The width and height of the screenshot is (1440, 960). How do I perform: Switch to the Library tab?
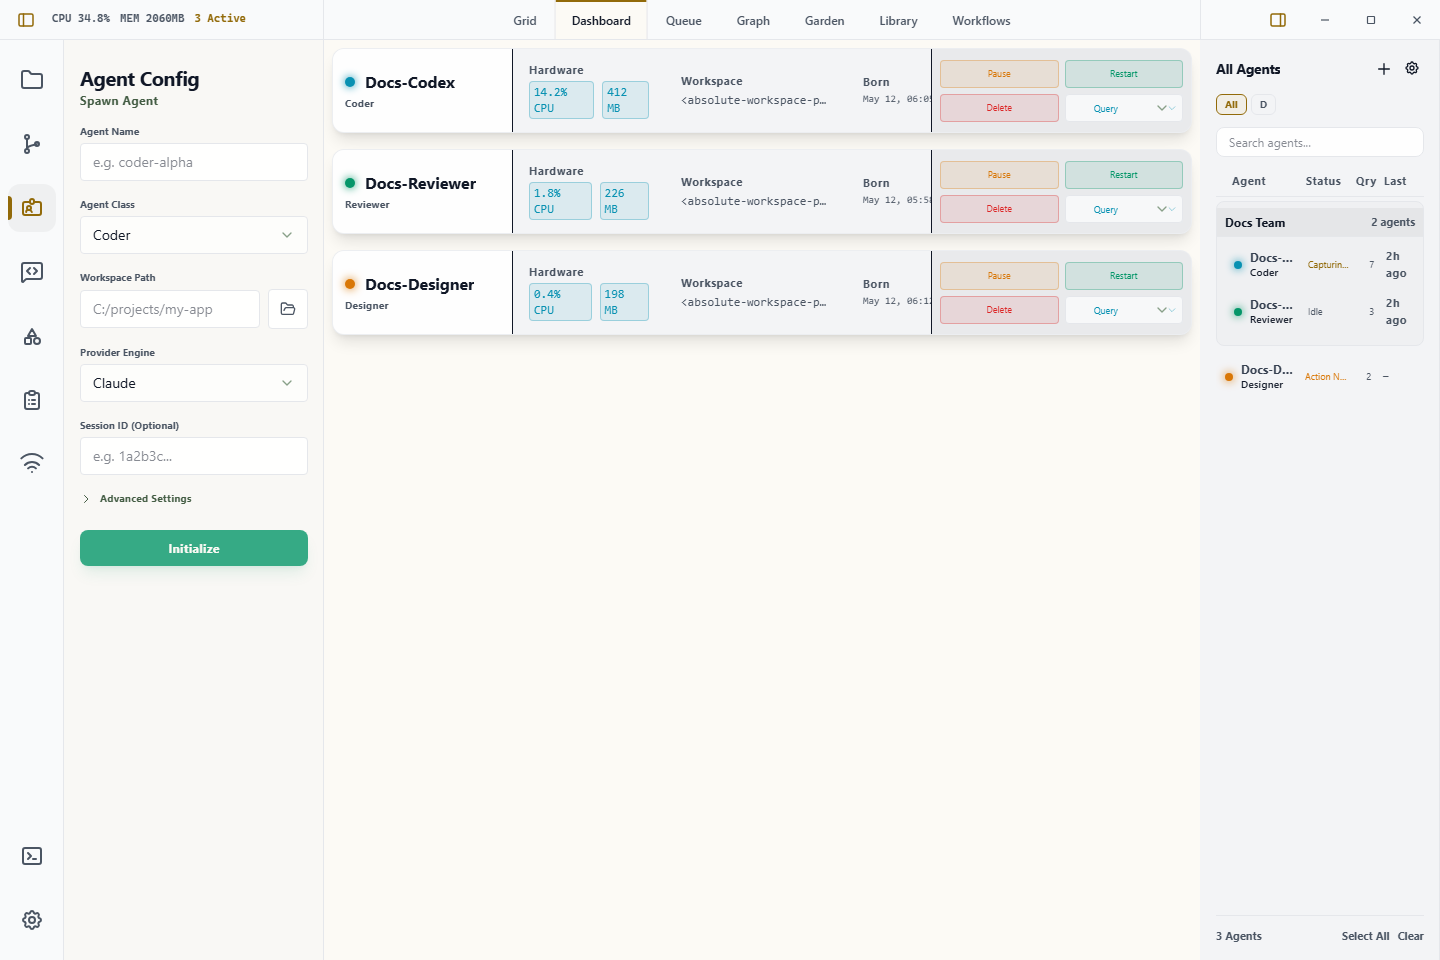click(x=898, y=21)
